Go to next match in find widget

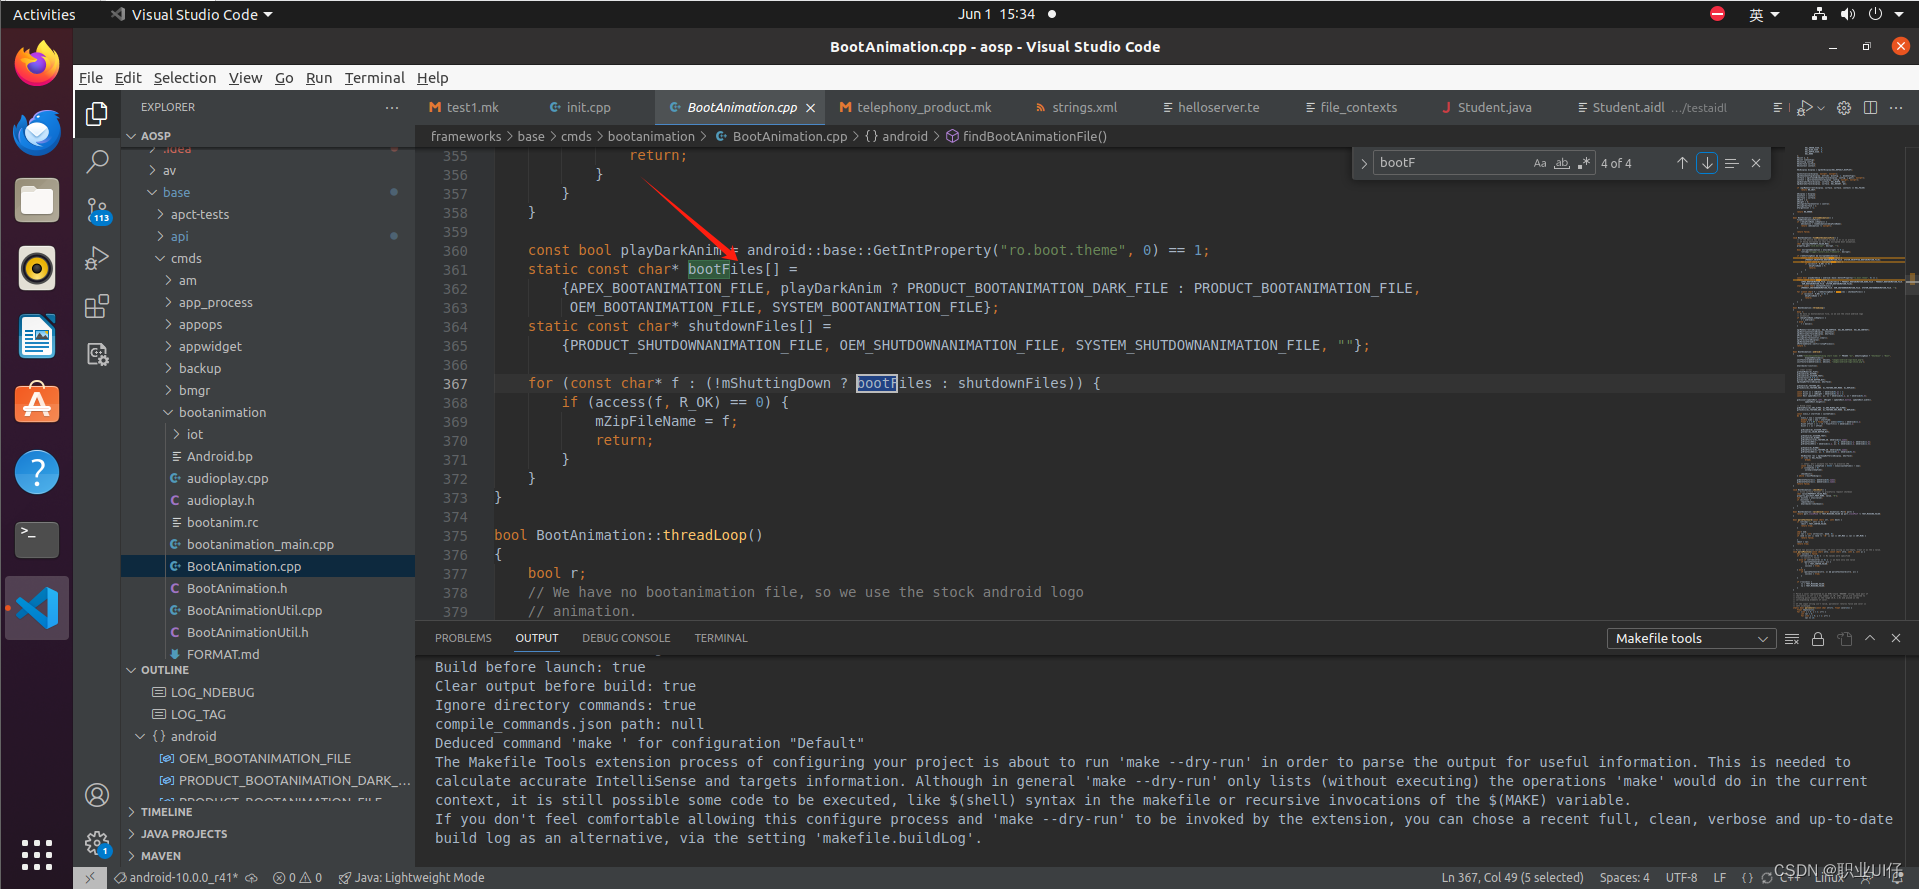[1707, 163]
